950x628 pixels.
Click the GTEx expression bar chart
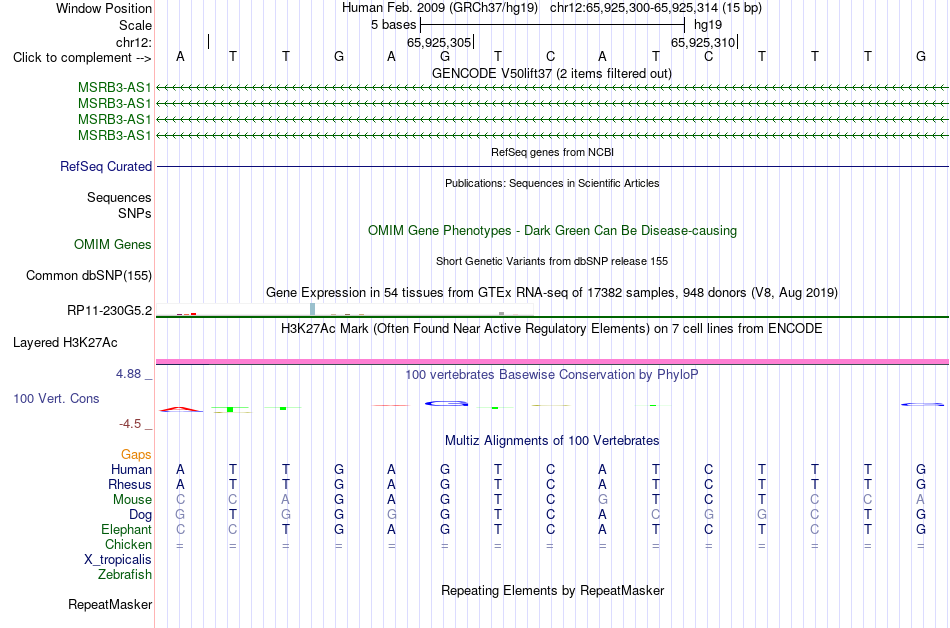point(344,309)
